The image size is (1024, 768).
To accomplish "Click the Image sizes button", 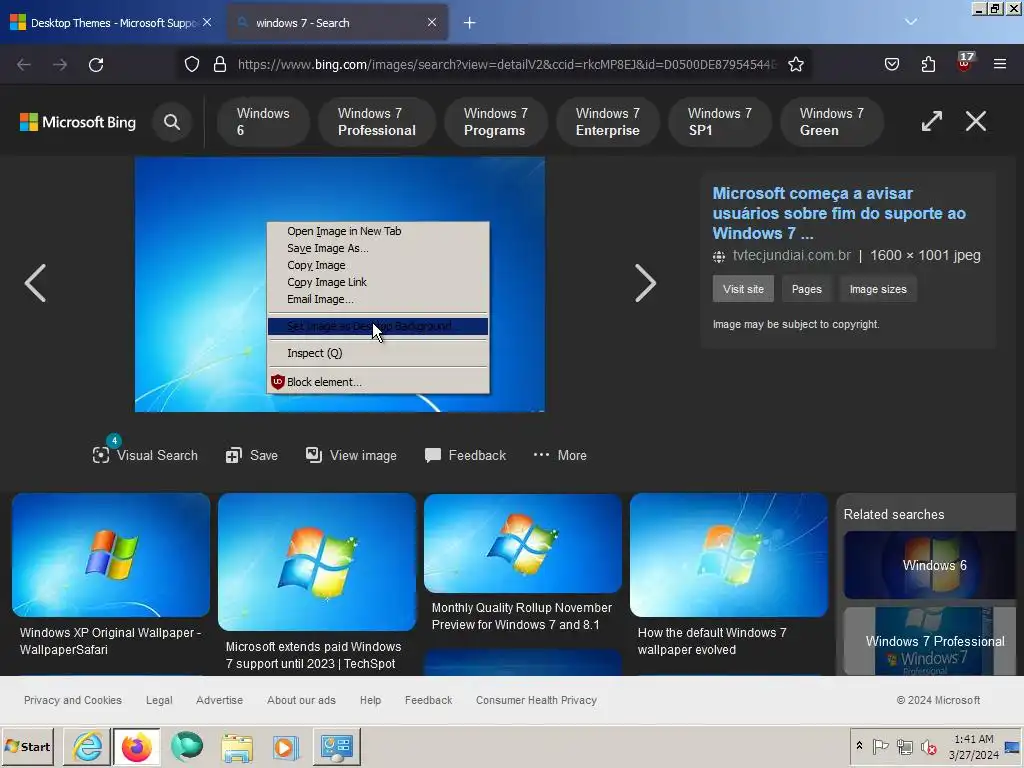I will [x=878, y=289].
